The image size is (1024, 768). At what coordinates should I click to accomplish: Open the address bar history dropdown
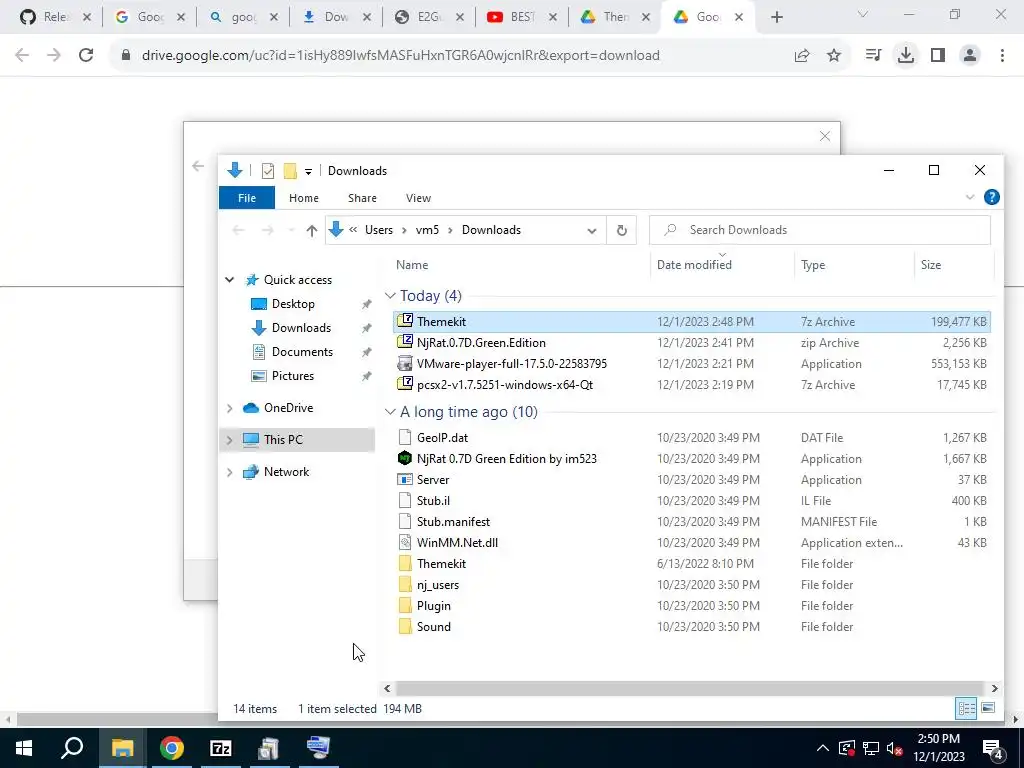pyautogui.click(x=592, y=230)
